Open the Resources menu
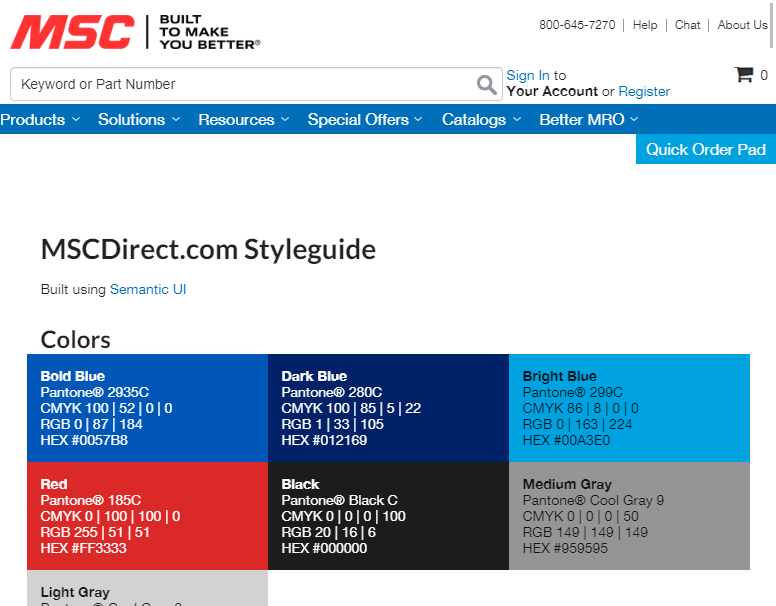776x606 pixels. tap(236, 119)
